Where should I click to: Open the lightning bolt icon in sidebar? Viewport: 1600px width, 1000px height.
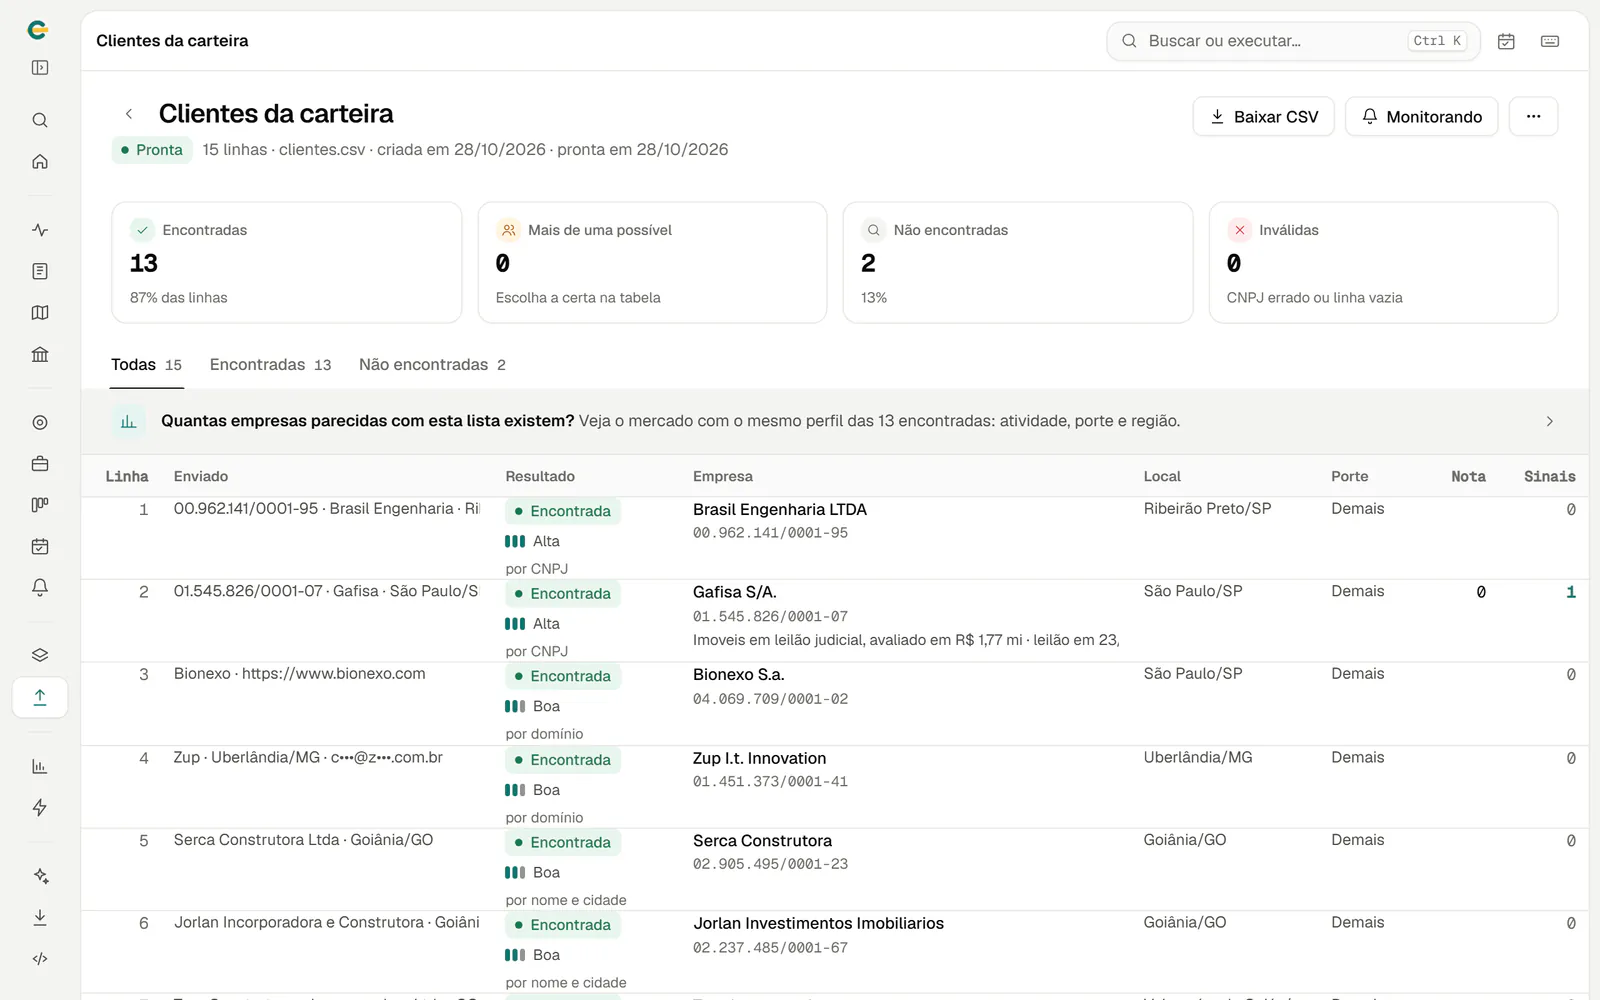click(40, 808)
